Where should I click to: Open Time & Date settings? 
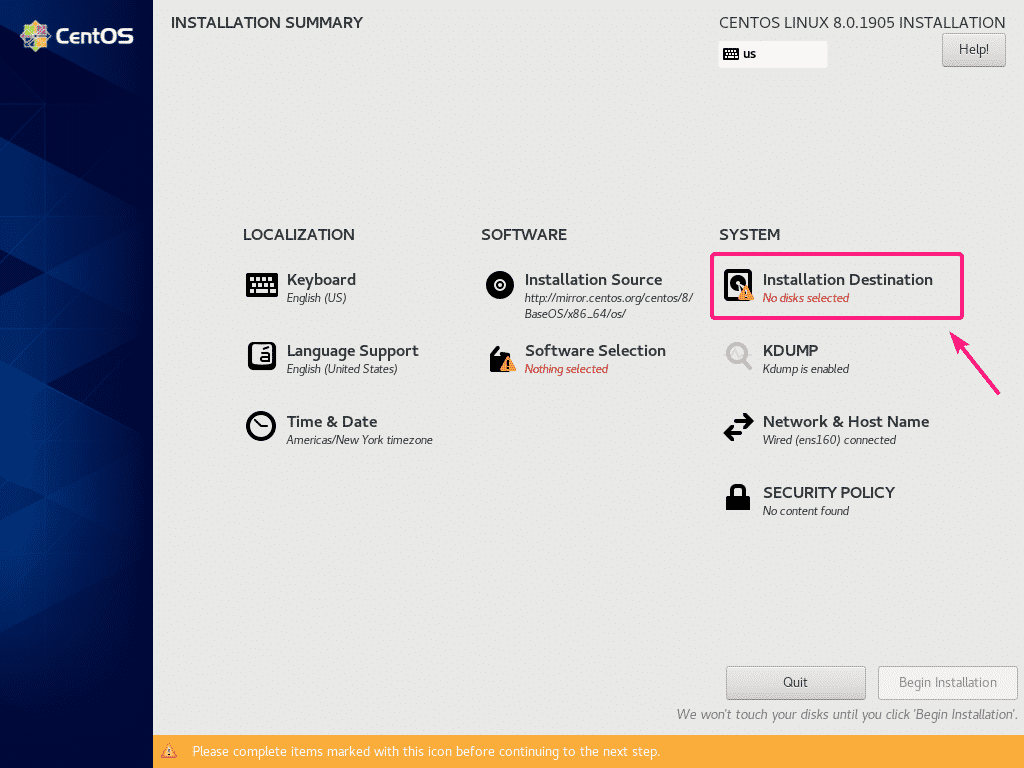tap(332, 422)
